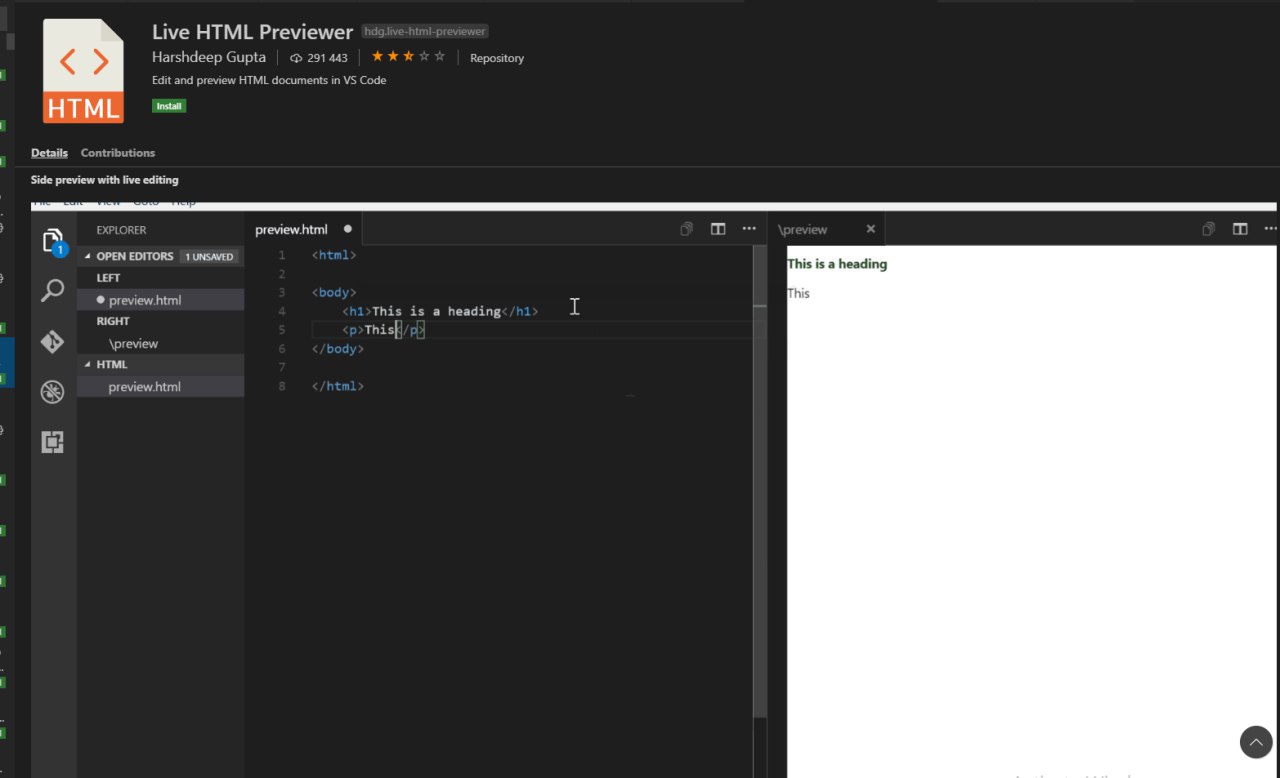Open more actions ellipsis in left editor
The height and width of the screenshot is (778, 1280).
[x=749, y=229]
